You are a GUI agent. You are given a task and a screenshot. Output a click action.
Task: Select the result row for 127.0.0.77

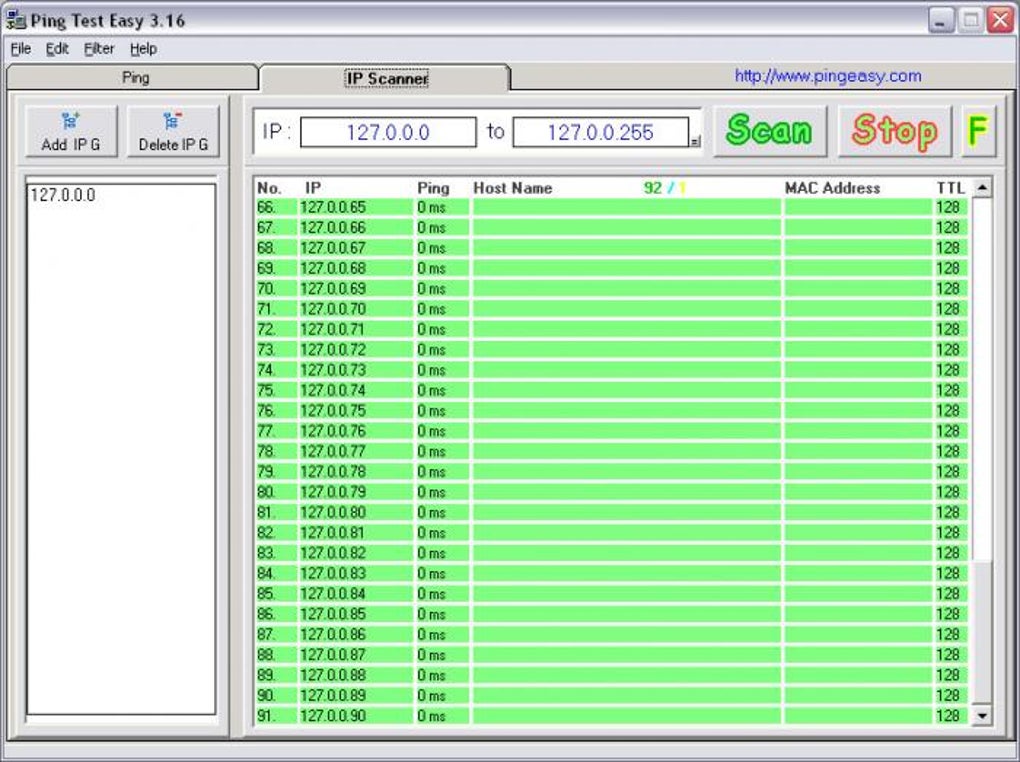tap(611, 451)
